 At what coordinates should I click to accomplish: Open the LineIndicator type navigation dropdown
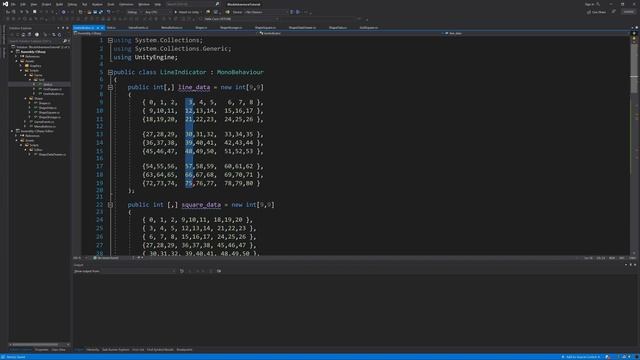[x=351, y=33]
